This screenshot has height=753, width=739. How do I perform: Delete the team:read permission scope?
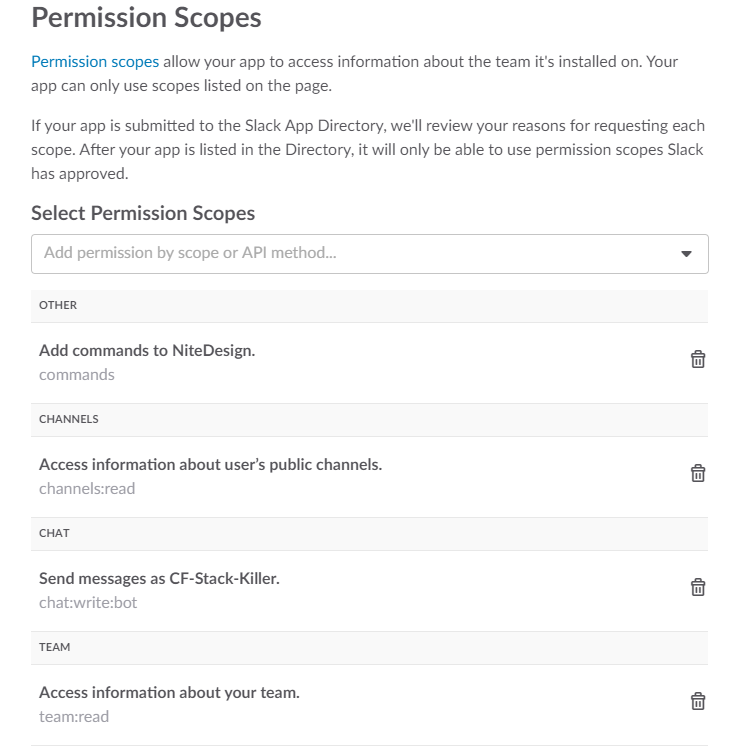(x=698, y=702)
